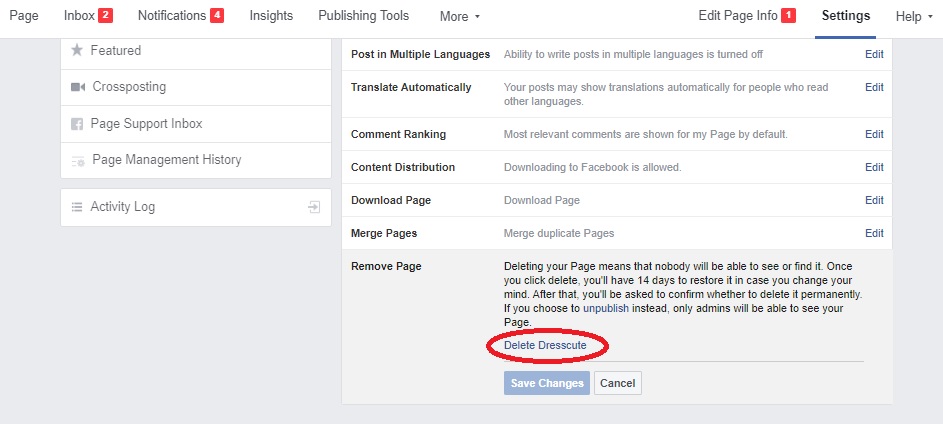Image resolution: width=943 pixels, height=424 pixels.
Task: Go to the Page tab
Action: [x=24, y=16]
